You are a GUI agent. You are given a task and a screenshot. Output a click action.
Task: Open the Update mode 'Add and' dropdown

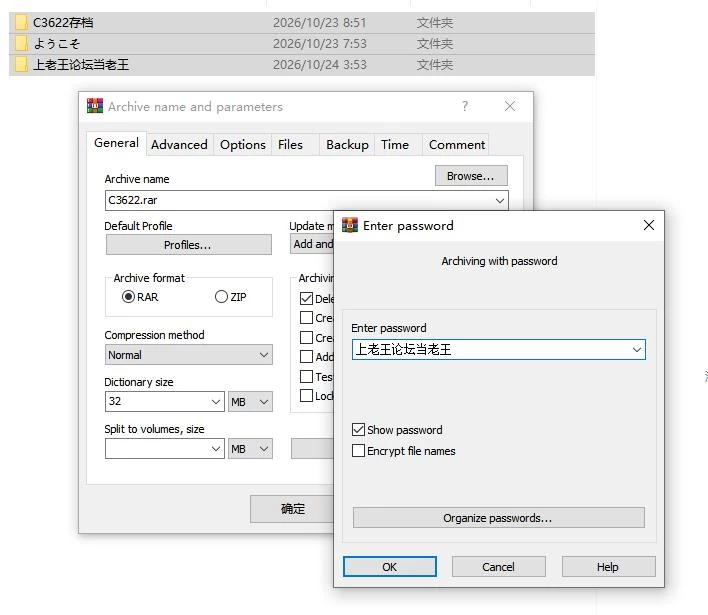point(312,244)
